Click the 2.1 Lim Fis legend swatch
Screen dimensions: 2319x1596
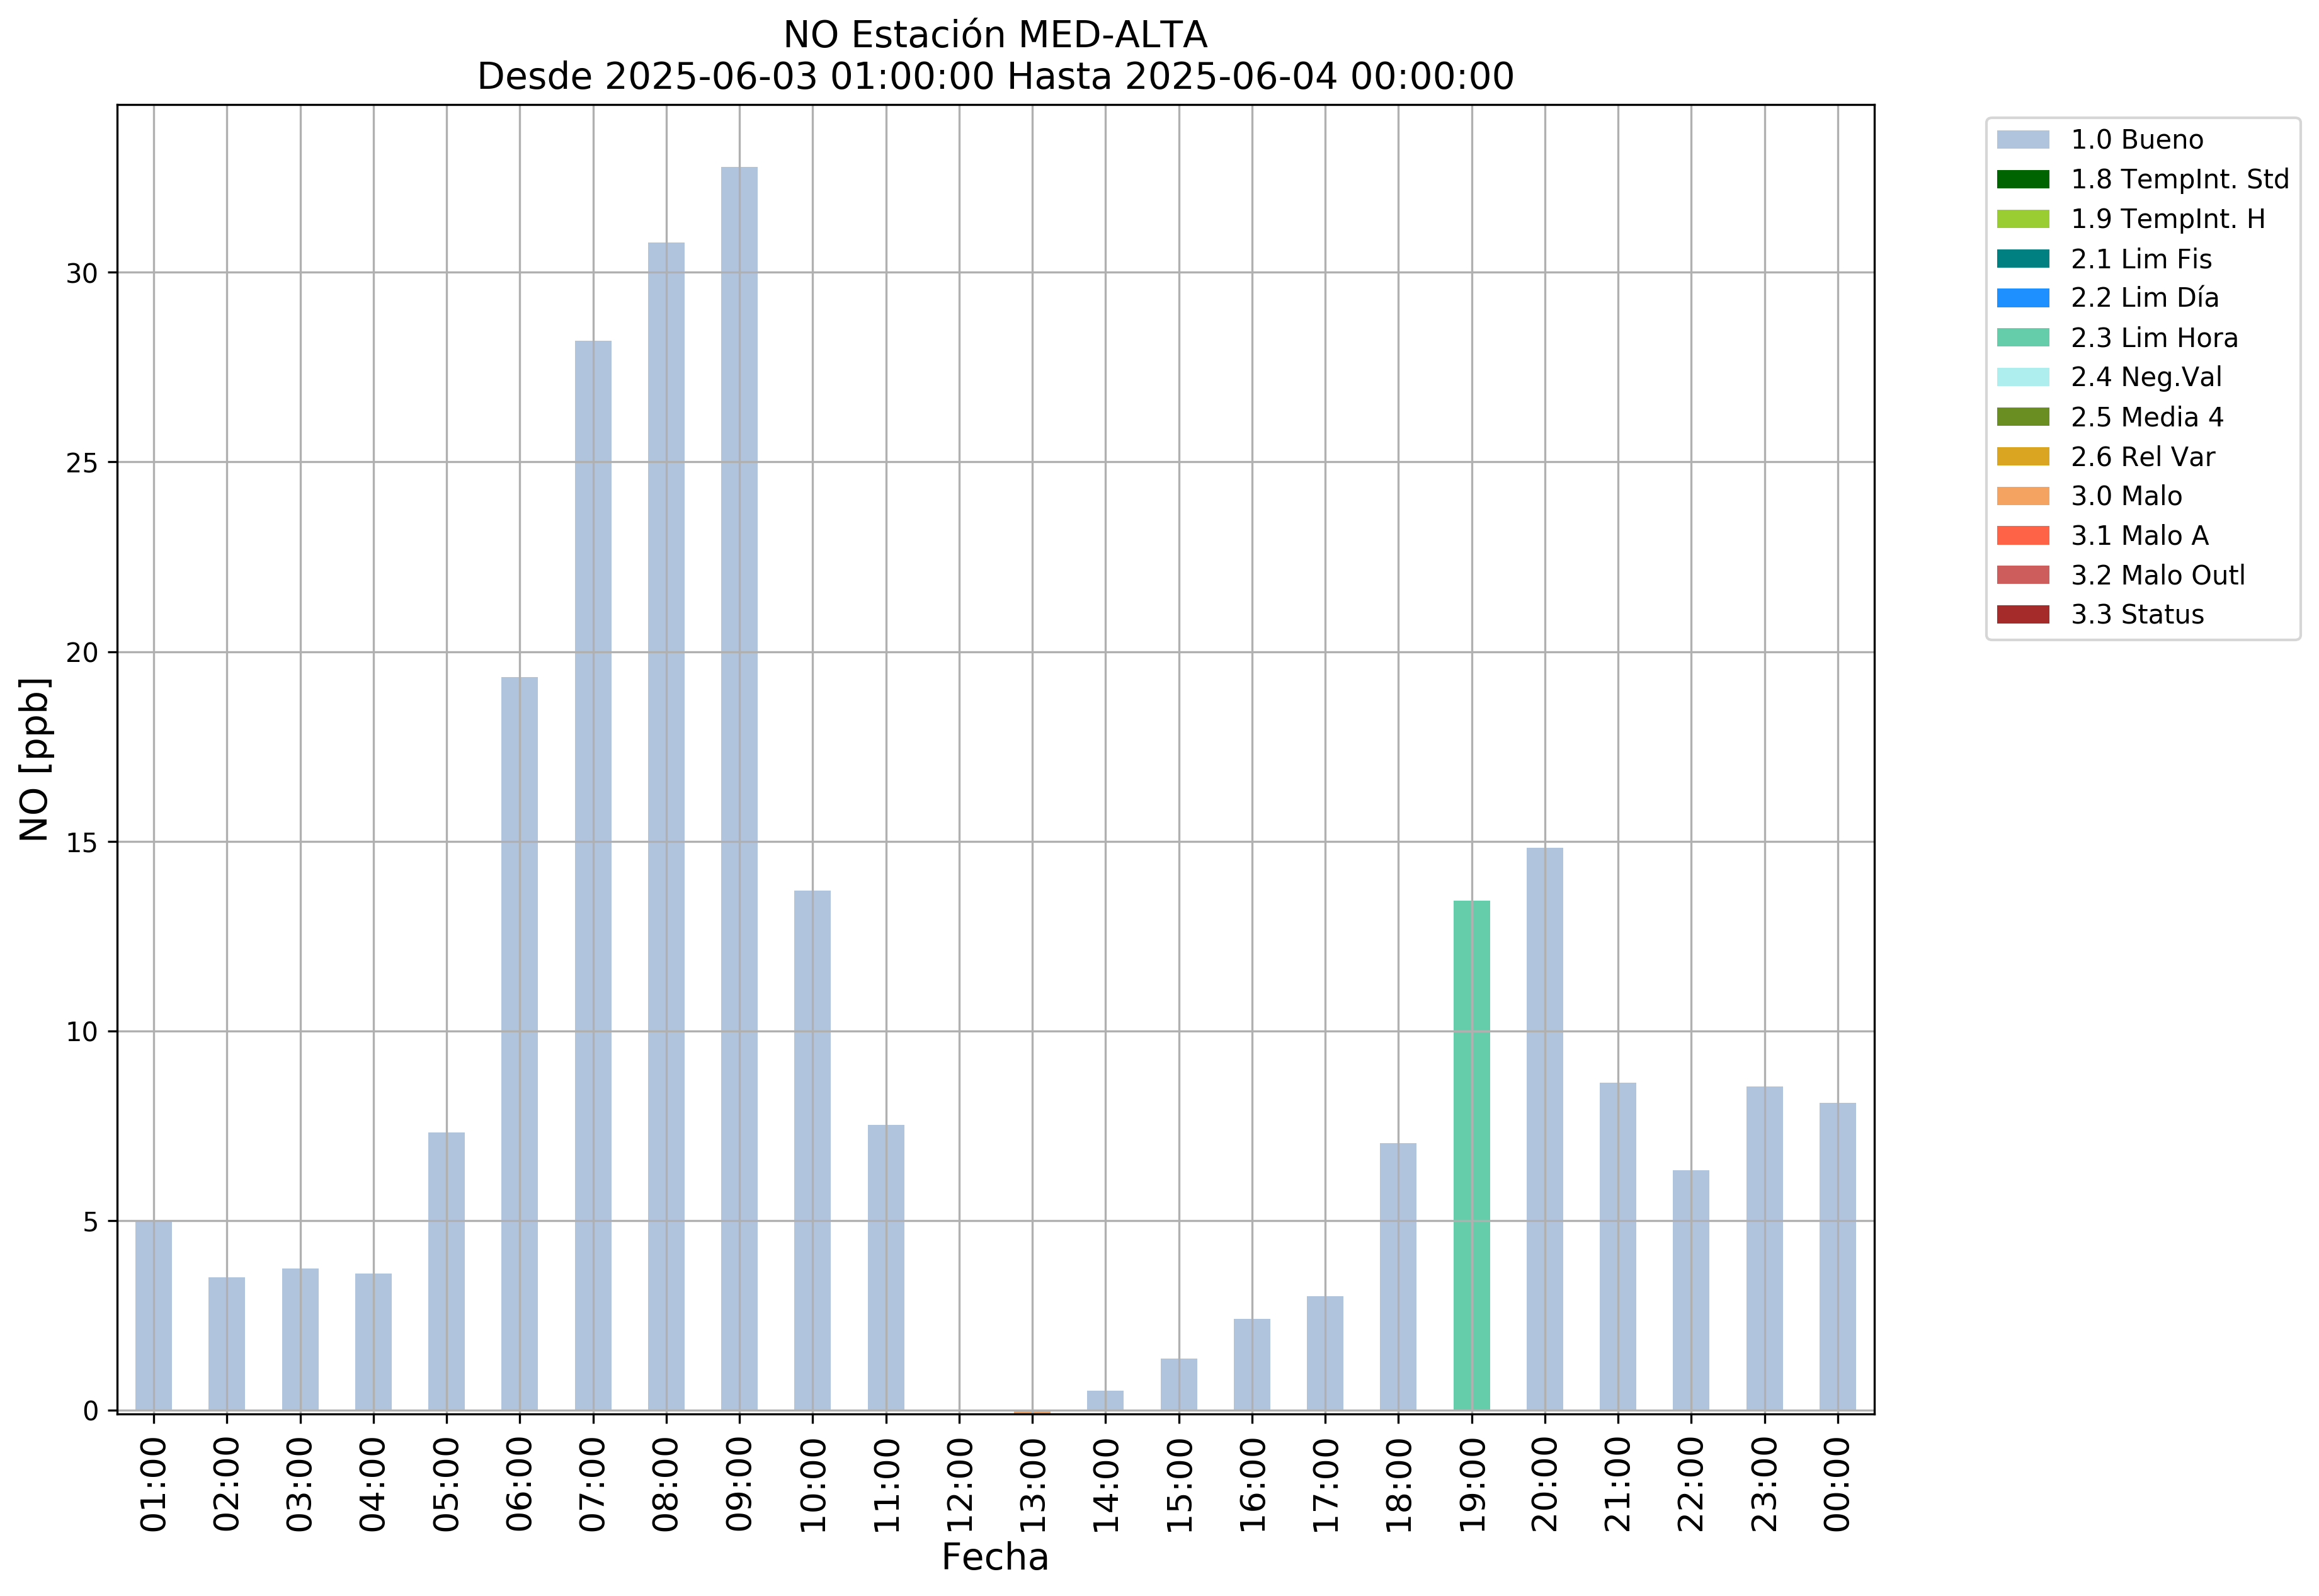tap(2022, 259)
